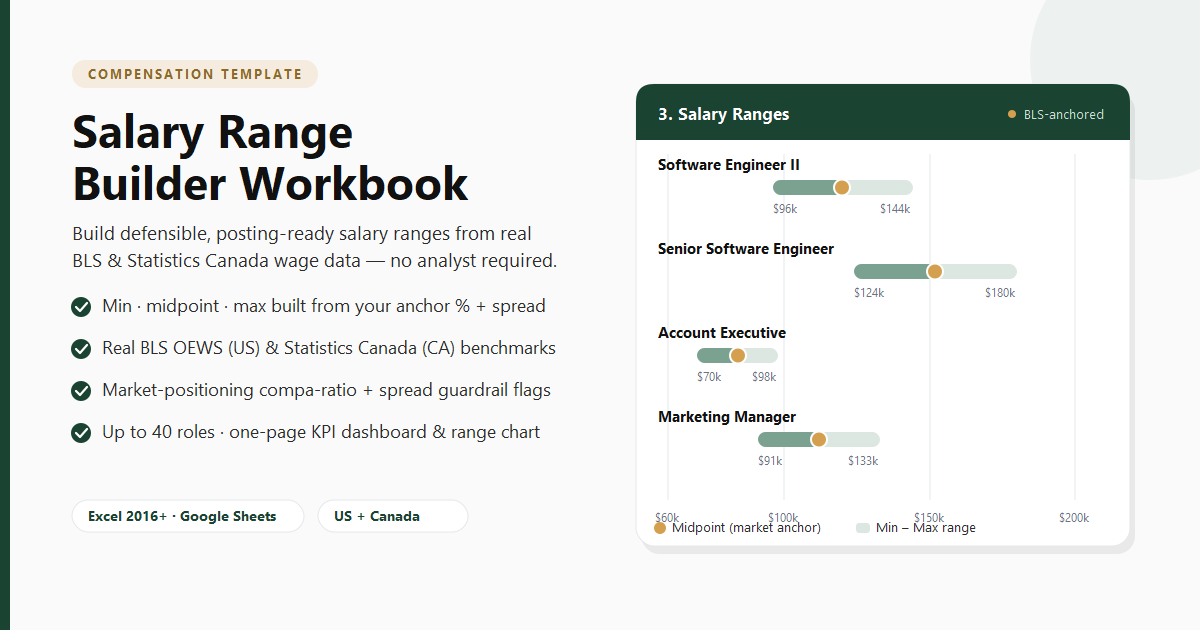This screenshot has width=1200, height=630.
Task: Click the '$133k' maximum value
Action: click(863, 461)
